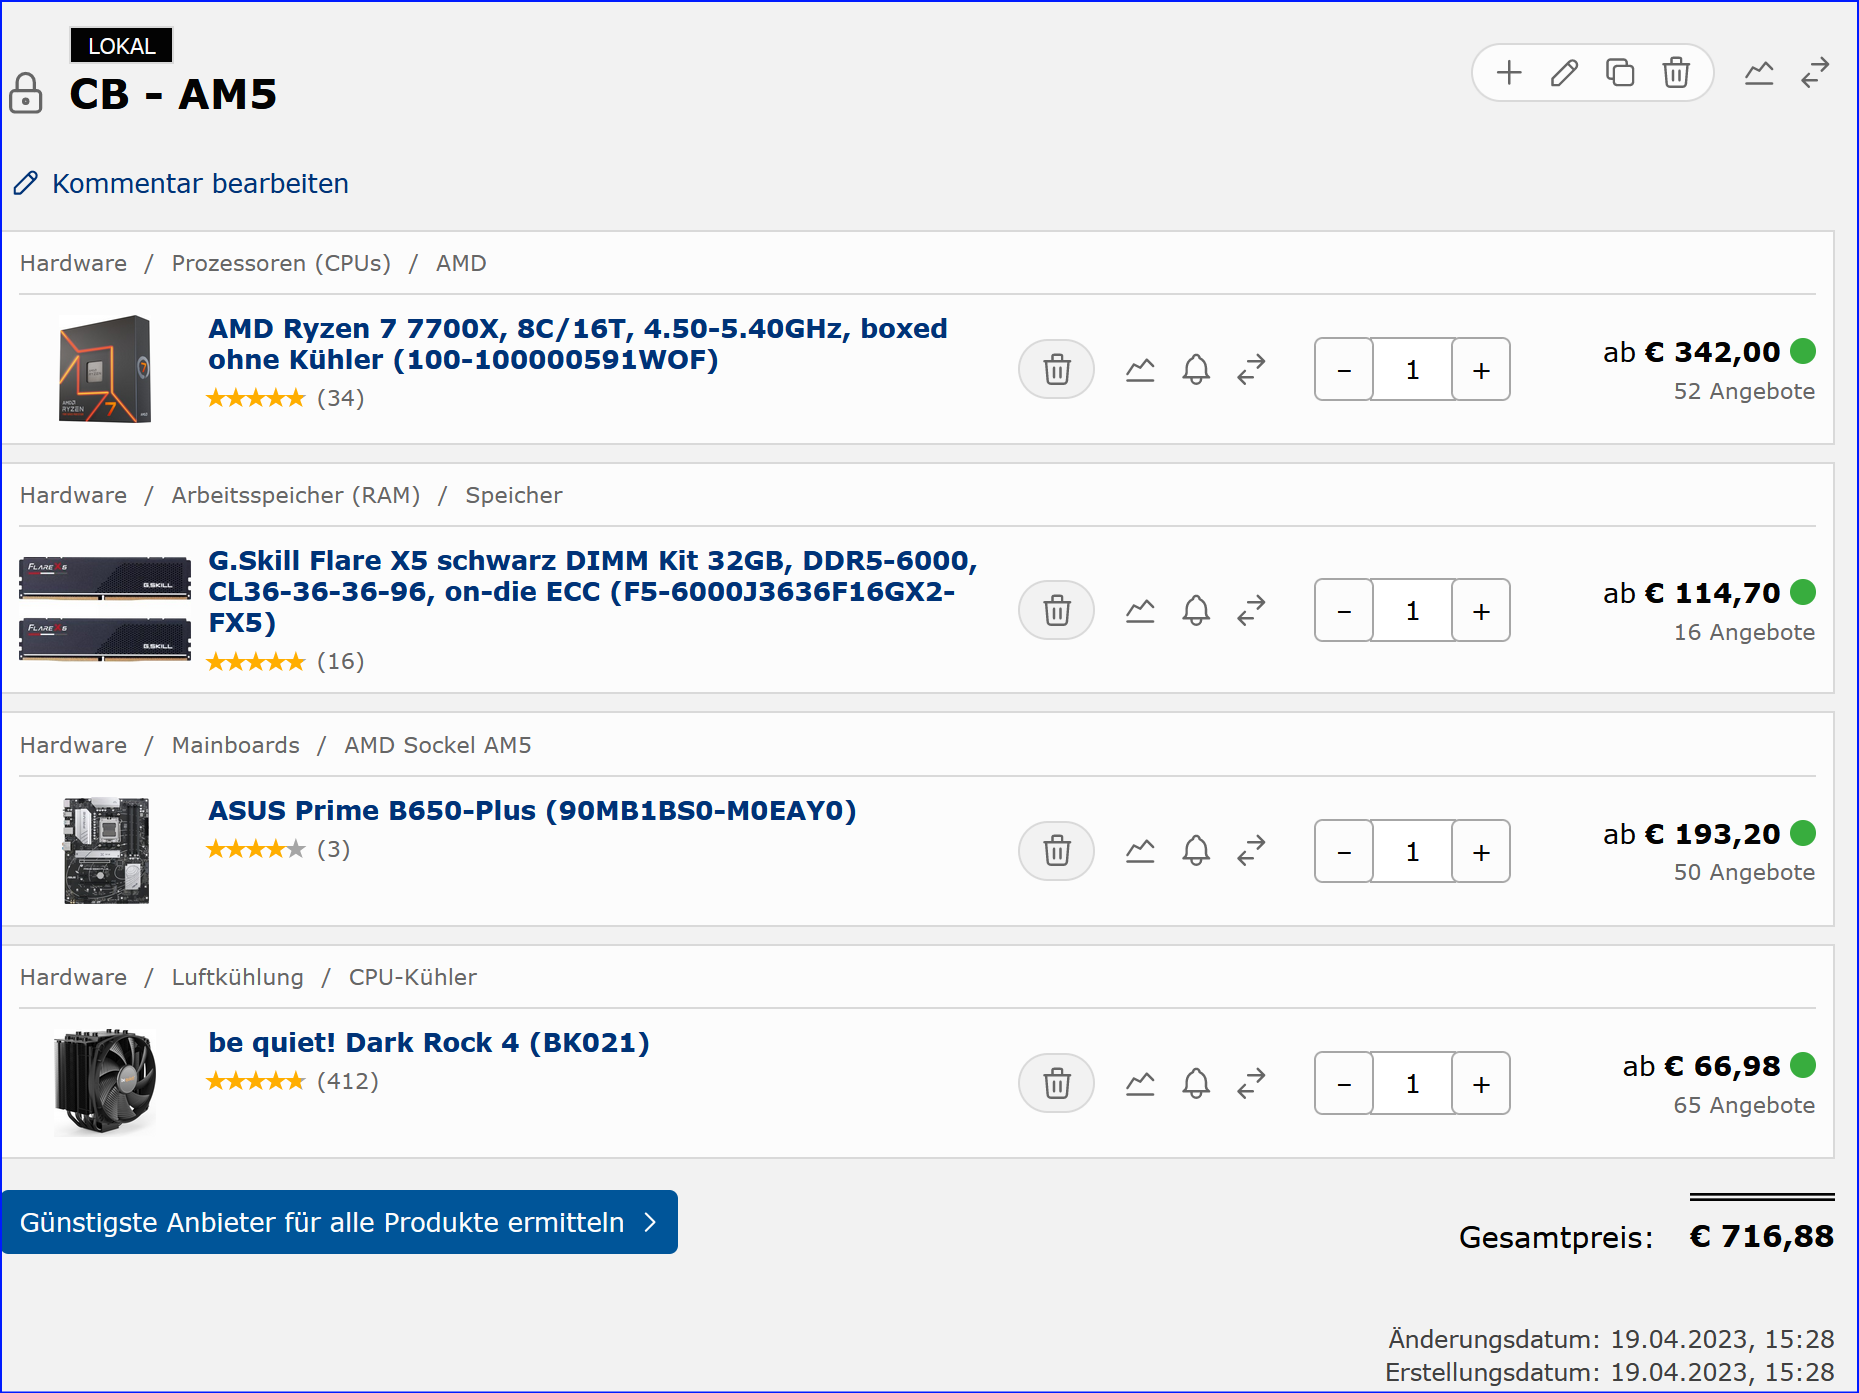The height and width of the screenshot is (1393, 1859).
Task: Remove G.Skill Flare X5 from list
Action: [x=1057, y=610]
